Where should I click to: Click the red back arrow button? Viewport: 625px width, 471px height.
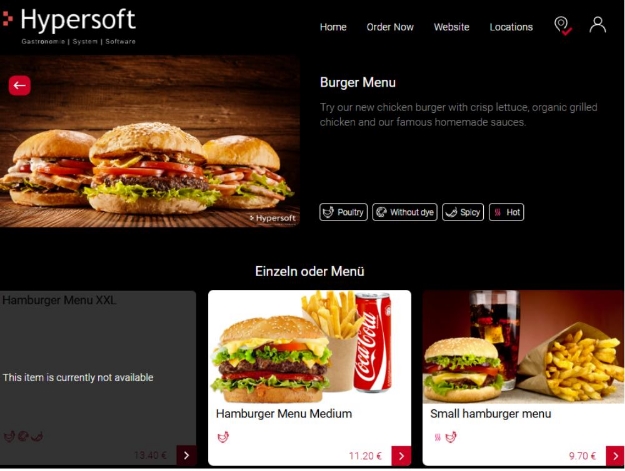pos(20,85)
